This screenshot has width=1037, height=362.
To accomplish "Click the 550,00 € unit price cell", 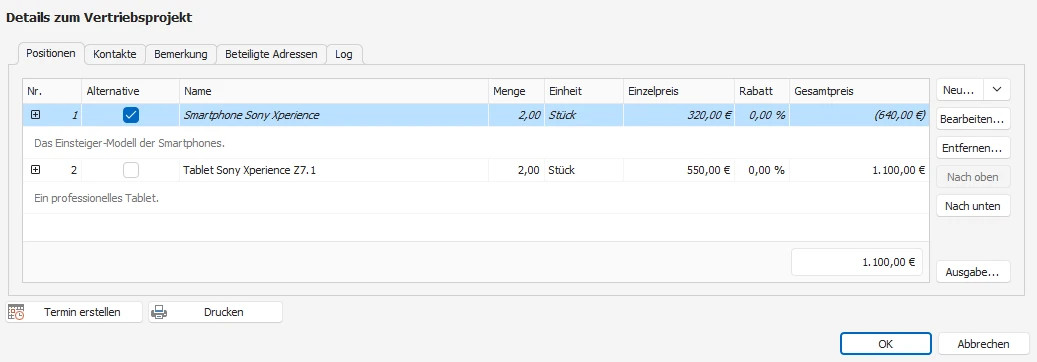I will pos(679,170).
